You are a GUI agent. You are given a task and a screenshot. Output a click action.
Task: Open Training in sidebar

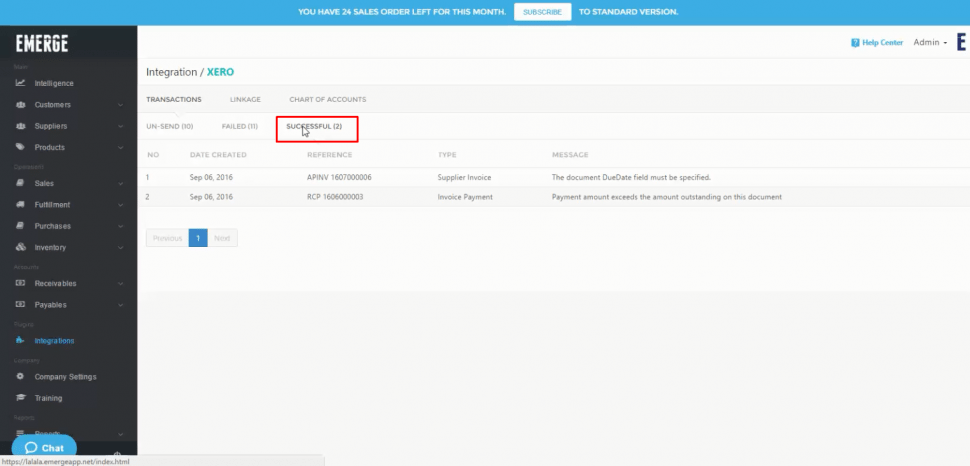[48, 398]
